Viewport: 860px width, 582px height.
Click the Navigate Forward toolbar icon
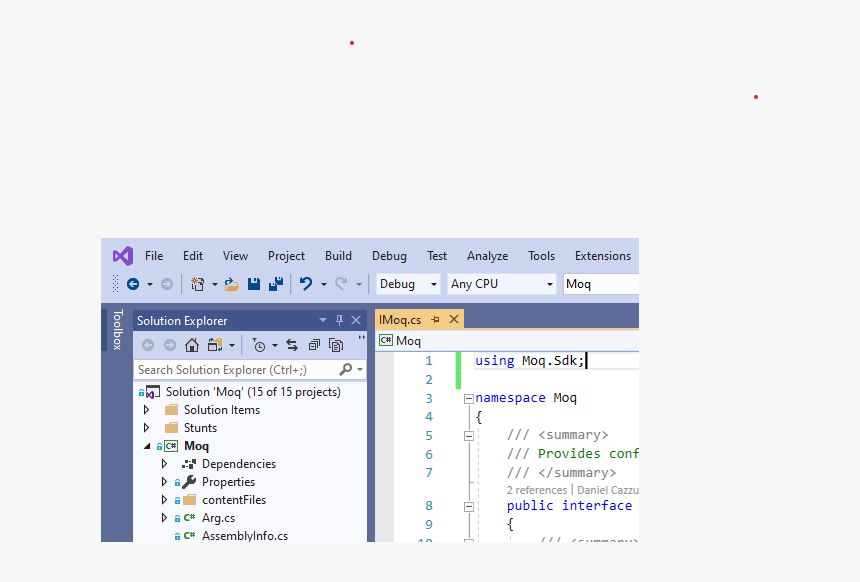[x=167, y=284]
